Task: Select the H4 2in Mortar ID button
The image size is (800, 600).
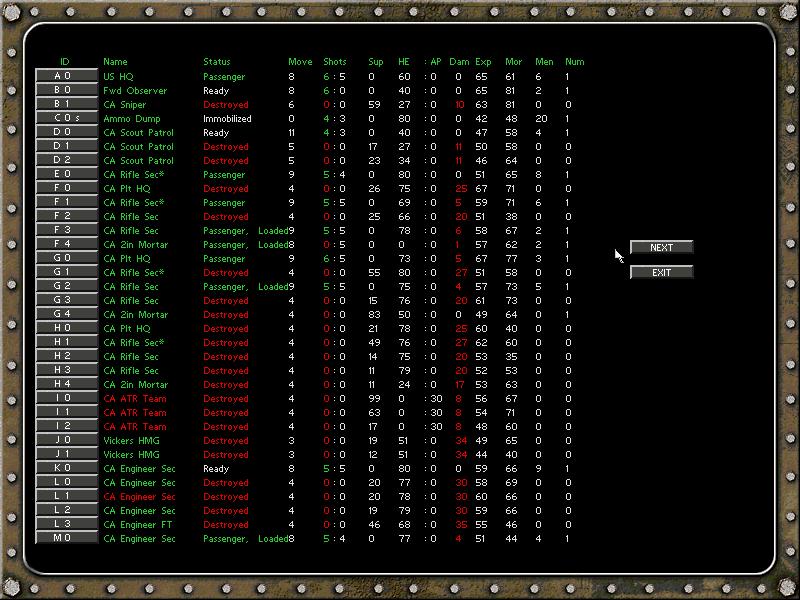Action: [x=66, y=384]
